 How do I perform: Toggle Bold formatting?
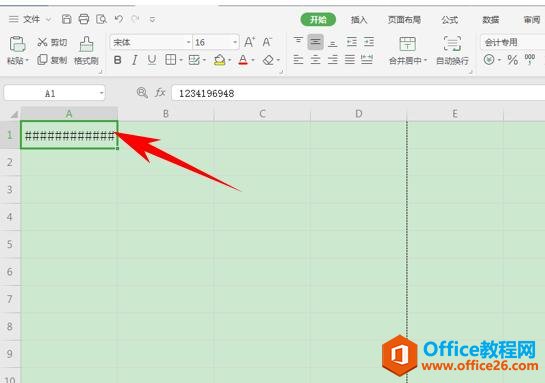point(117,60)
